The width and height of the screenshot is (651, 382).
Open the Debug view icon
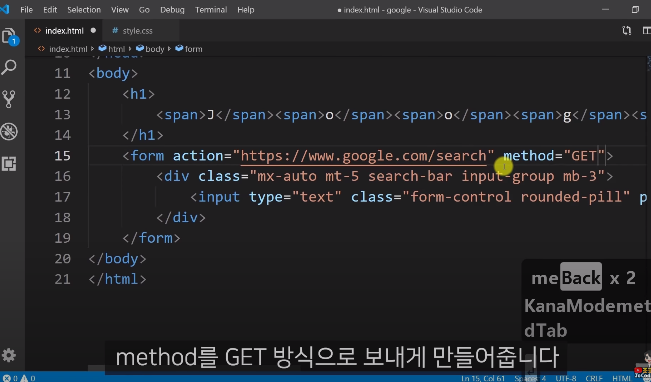[x=9, y=132]
